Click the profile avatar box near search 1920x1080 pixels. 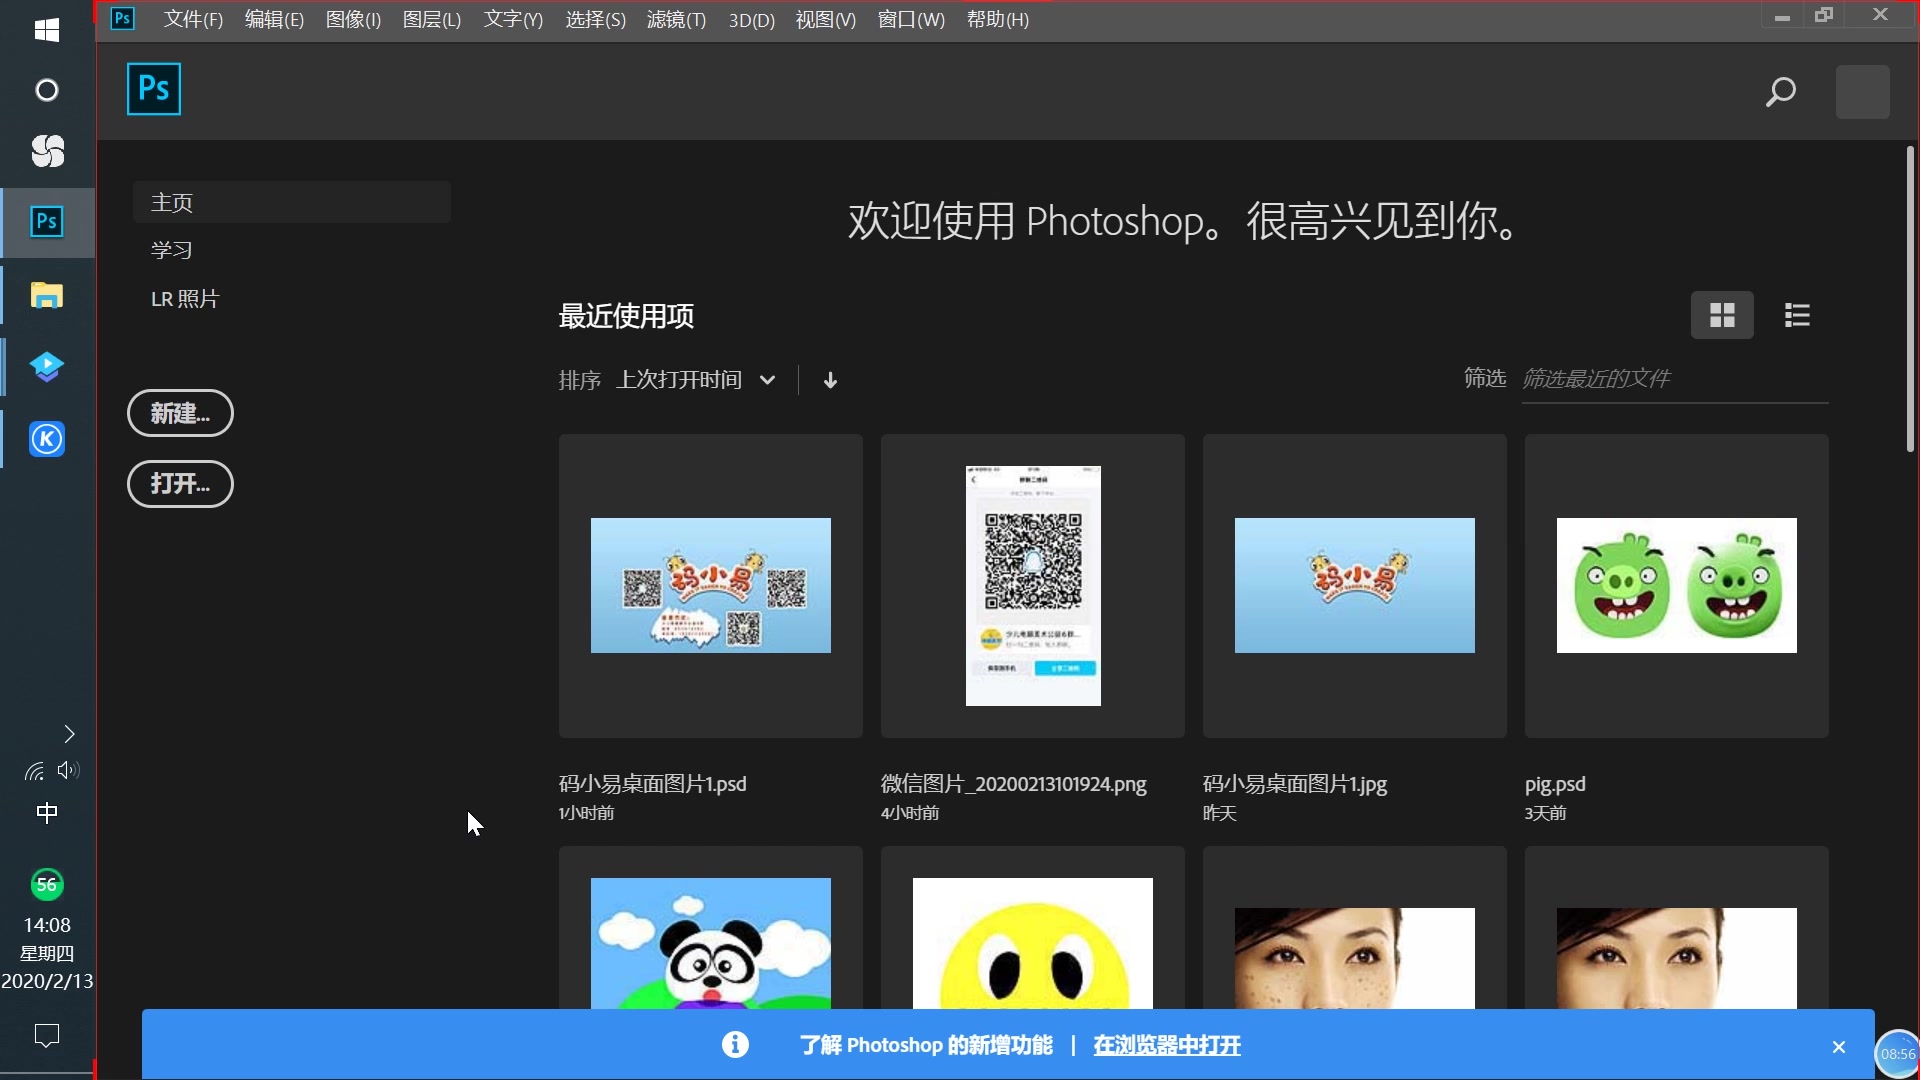tap(1863, 92)
